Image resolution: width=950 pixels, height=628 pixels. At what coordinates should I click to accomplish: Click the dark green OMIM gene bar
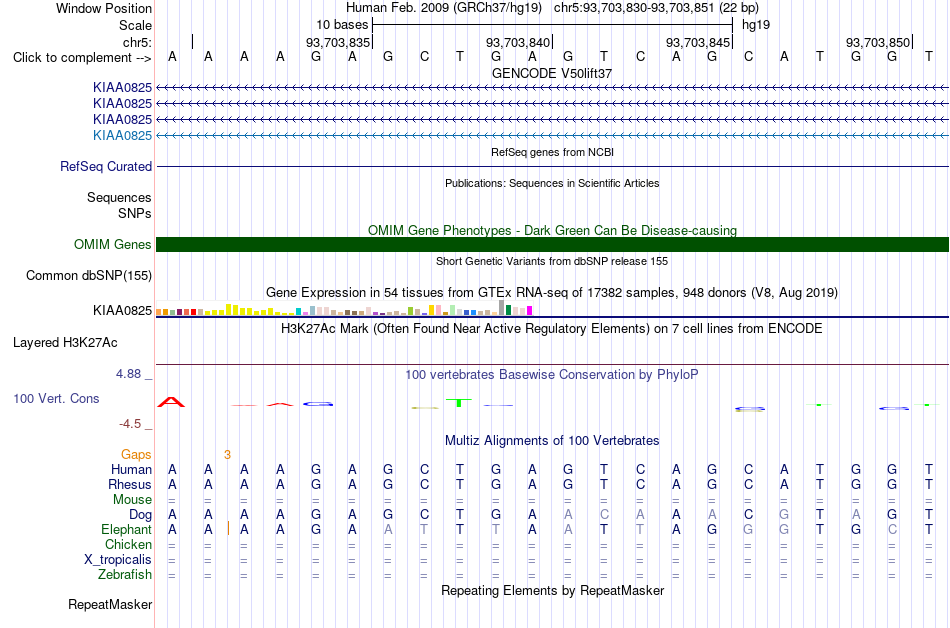point(552,245)
